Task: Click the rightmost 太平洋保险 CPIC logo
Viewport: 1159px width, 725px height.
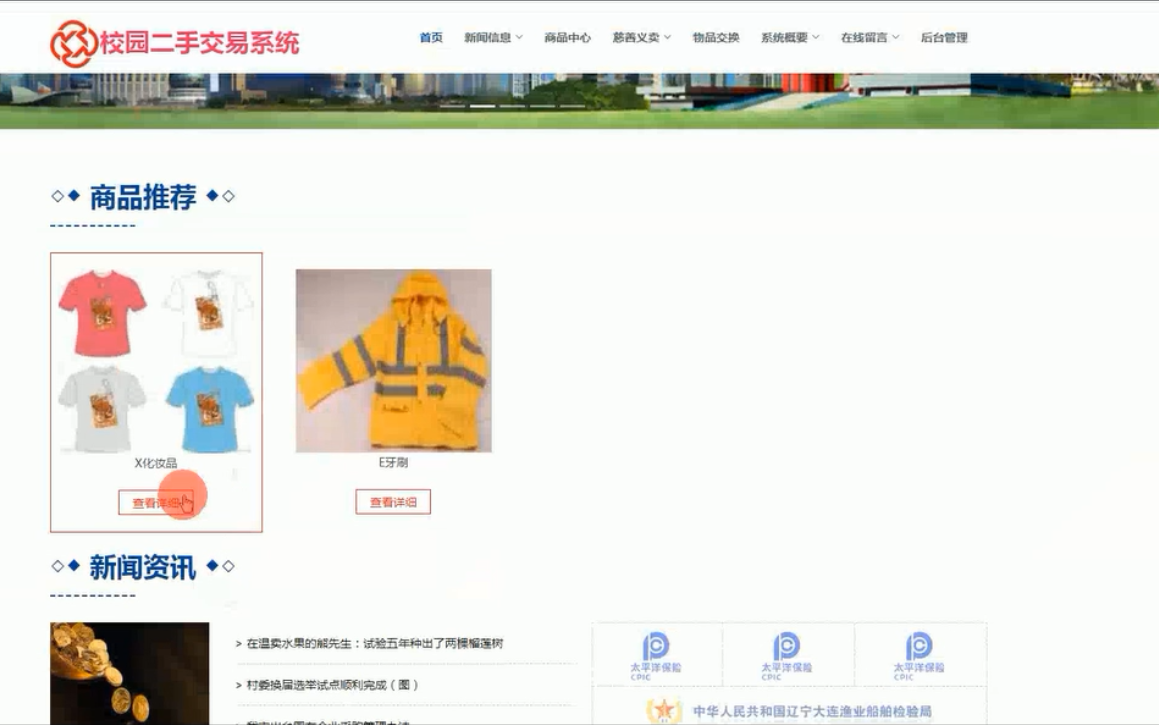Action: point(919,656)
